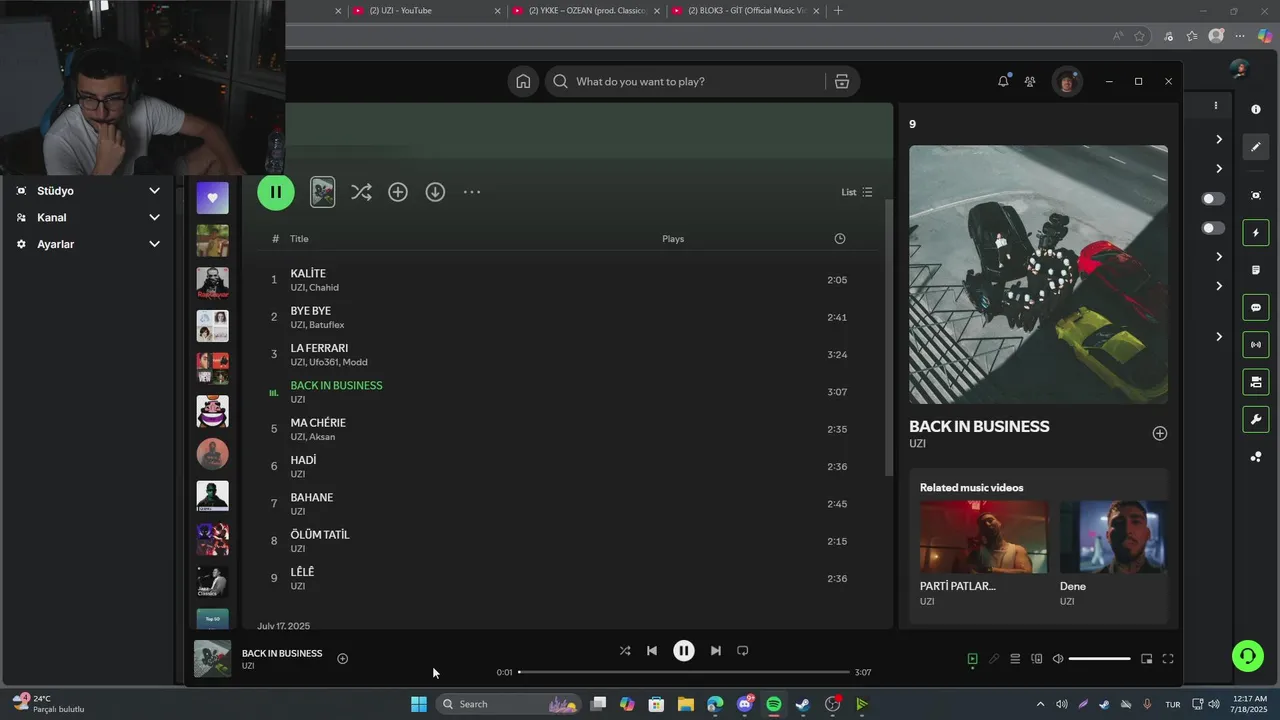The image size is (1280, 720).
Task: Click the now playing album cover in the bottom bar
Action: pyautogui.click(x=212, y=659)
